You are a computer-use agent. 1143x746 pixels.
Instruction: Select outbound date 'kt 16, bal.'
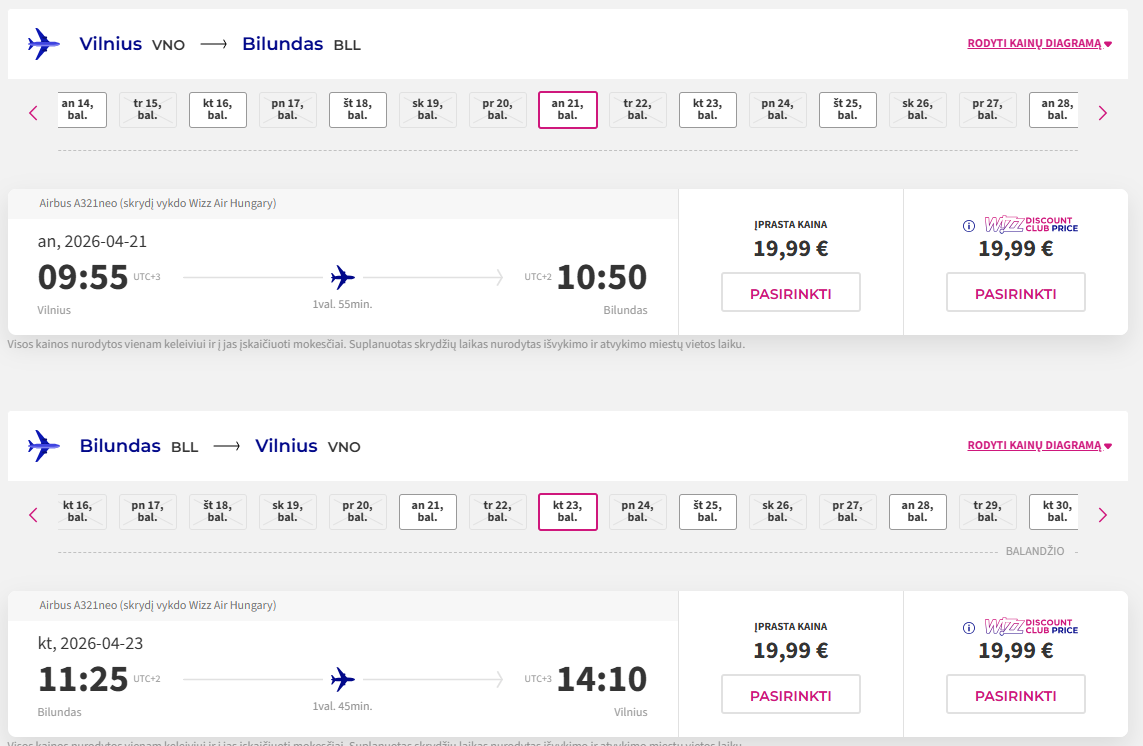coord(217,109)
